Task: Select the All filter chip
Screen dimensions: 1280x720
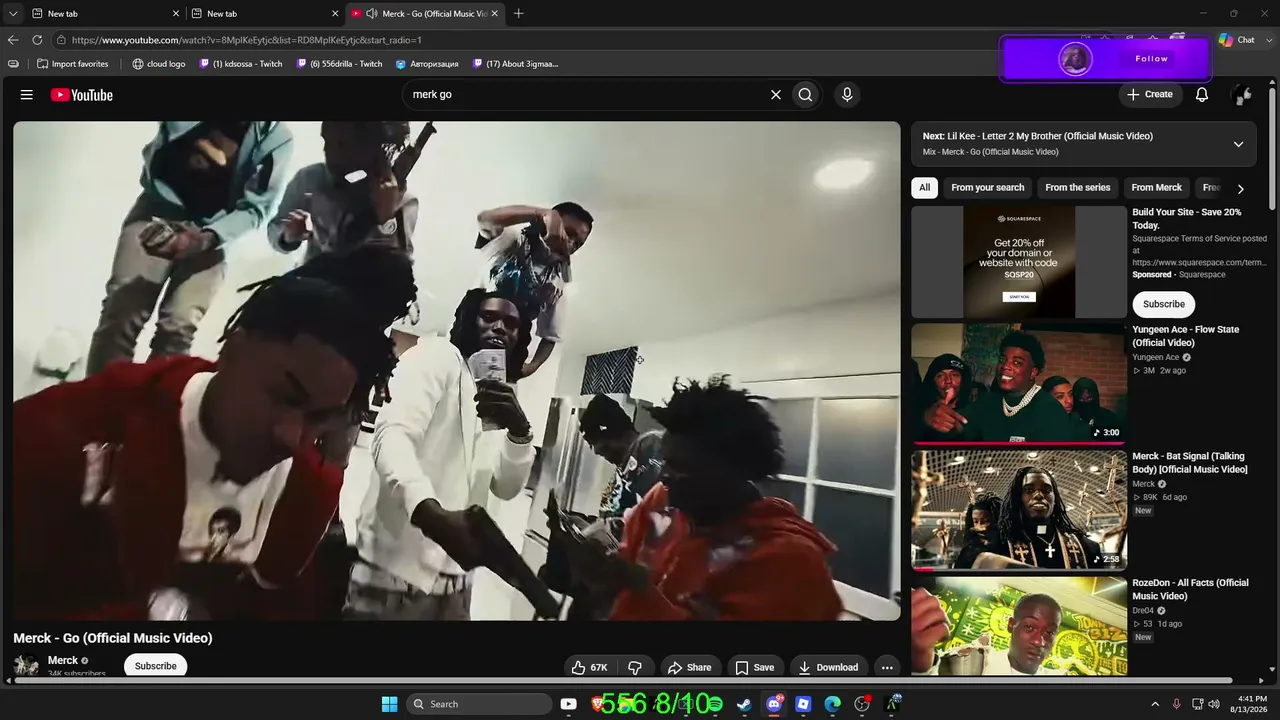Action: point(925,188)
